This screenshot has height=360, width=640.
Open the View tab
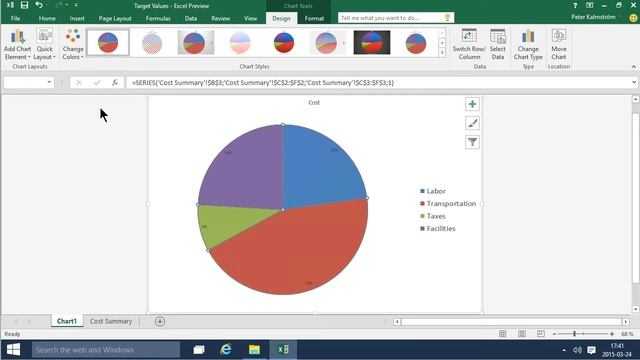point(251,18)
